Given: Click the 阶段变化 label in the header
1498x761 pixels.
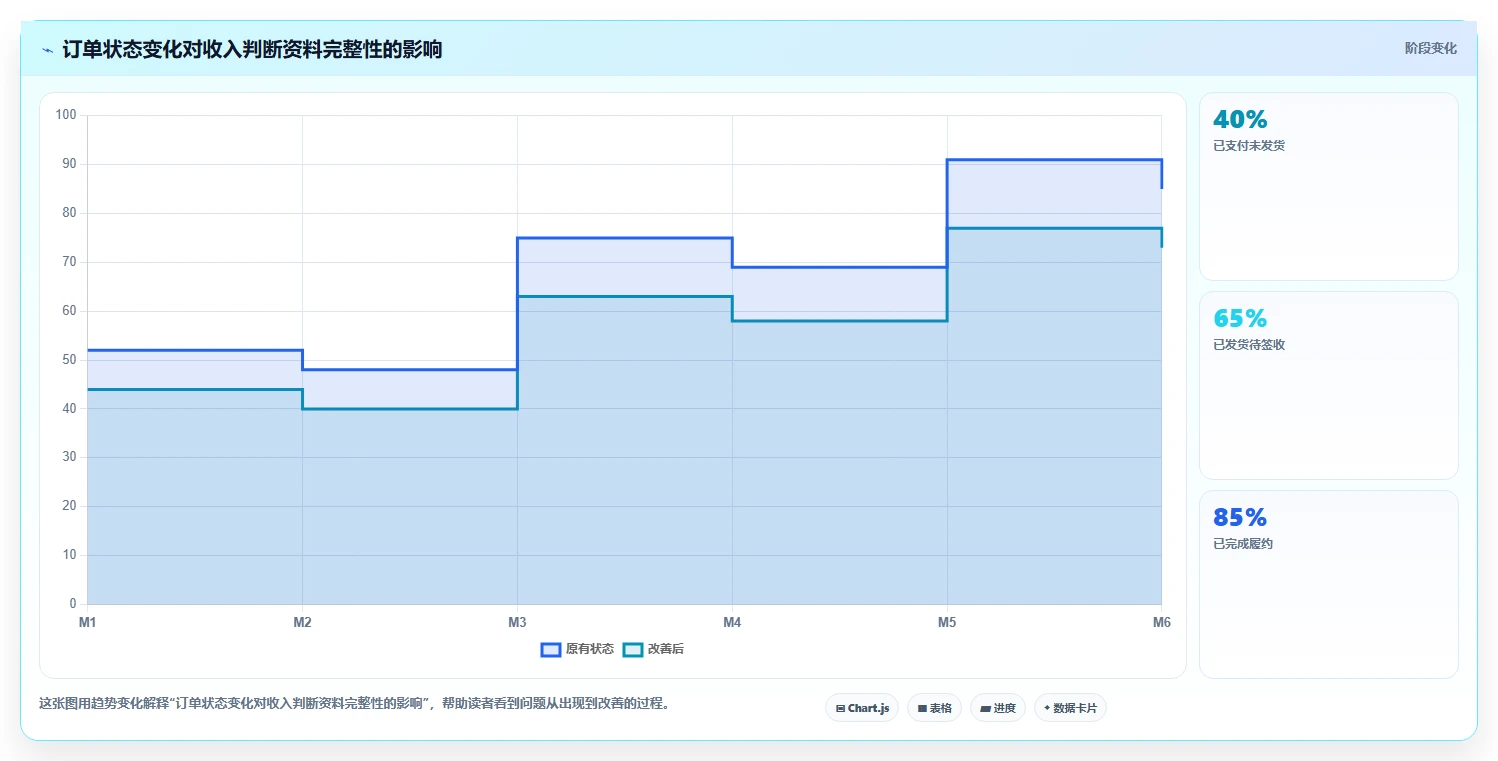Looking at the screenshot, I should [1430, 48].
